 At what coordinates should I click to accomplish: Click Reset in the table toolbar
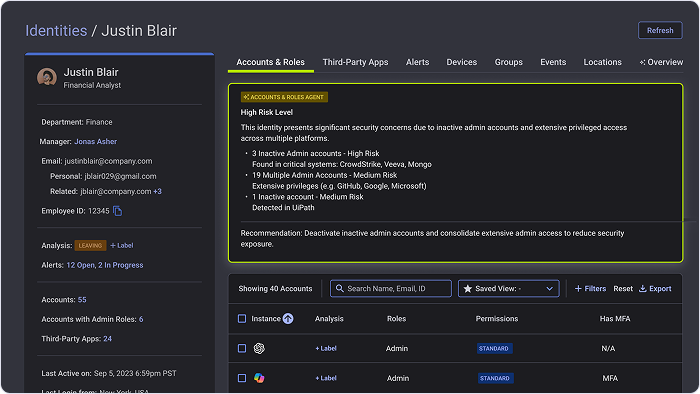tap(623, 289)
